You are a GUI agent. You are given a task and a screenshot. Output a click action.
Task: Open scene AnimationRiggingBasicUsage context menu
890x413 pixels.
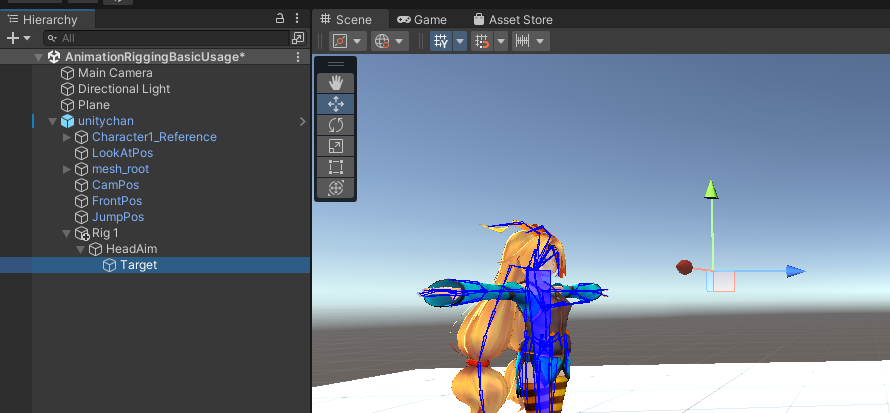click(x=298, y=57)
